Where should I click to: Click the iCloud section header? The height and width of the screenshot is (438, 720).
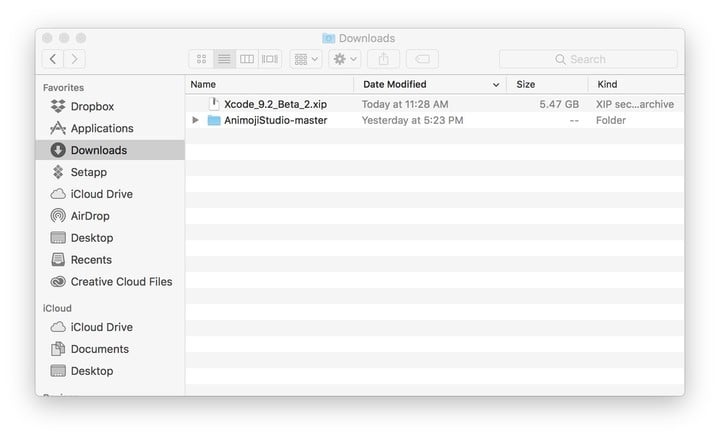pyautogui.click(x=57, y=309)
